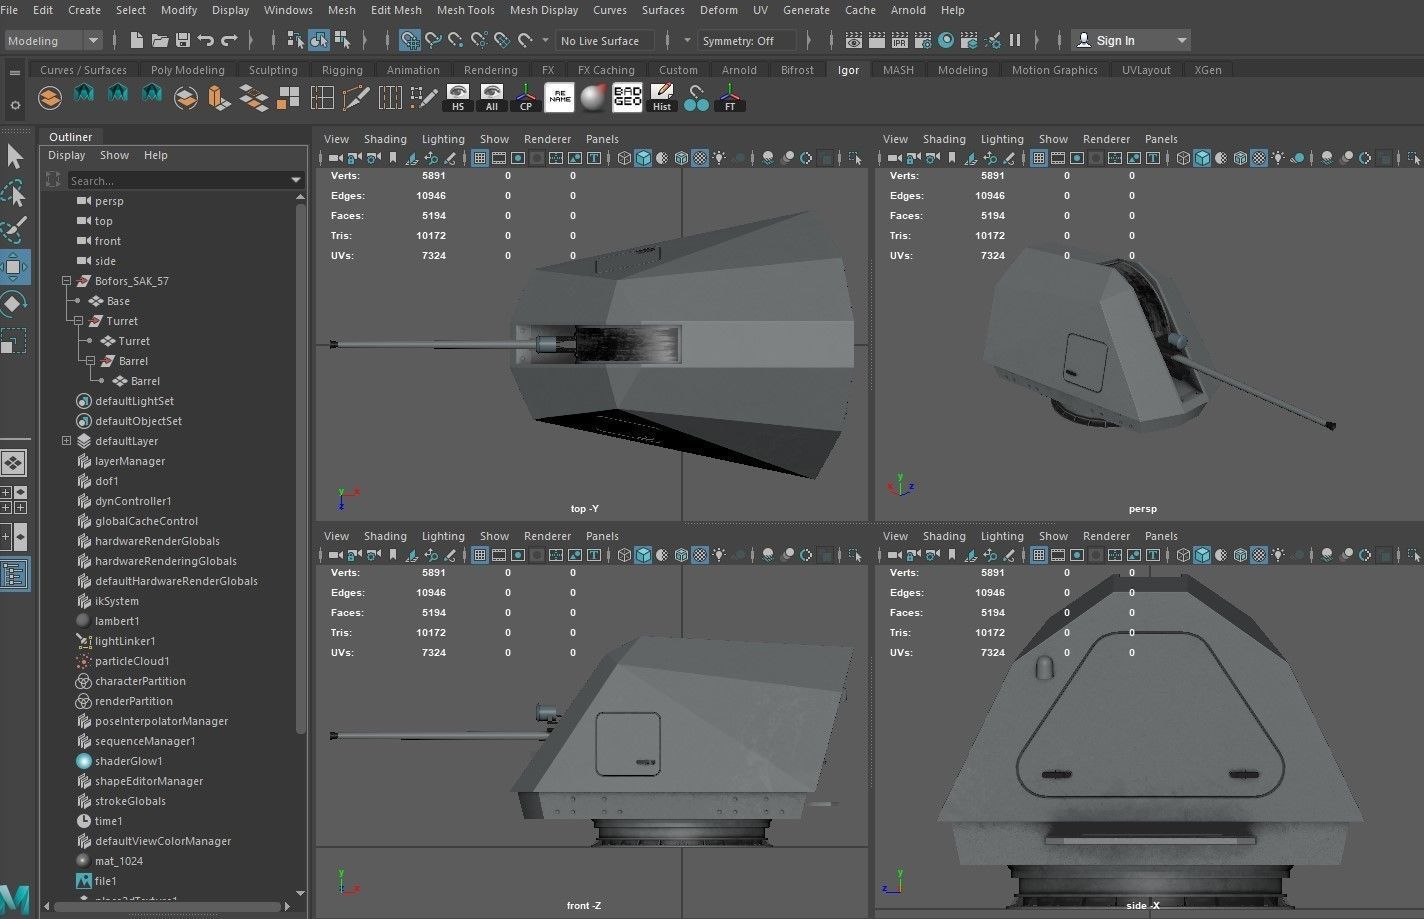Toggle snap to points
Screen dimensions: 1424x919
tap(456, 40)
